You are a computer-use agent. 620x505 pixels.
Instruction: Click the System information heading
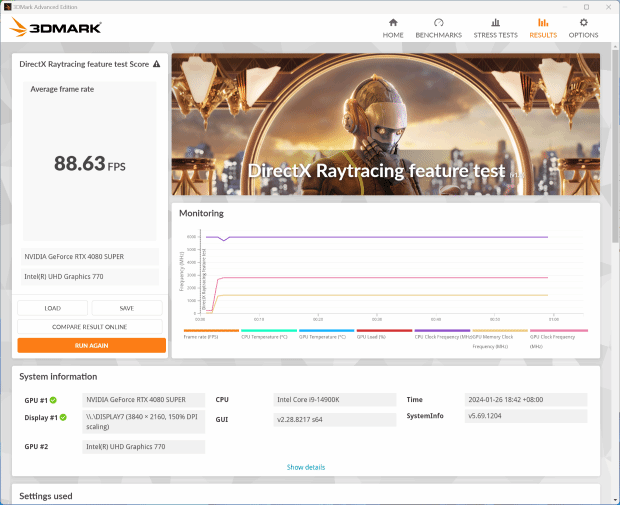click(58, 376)
